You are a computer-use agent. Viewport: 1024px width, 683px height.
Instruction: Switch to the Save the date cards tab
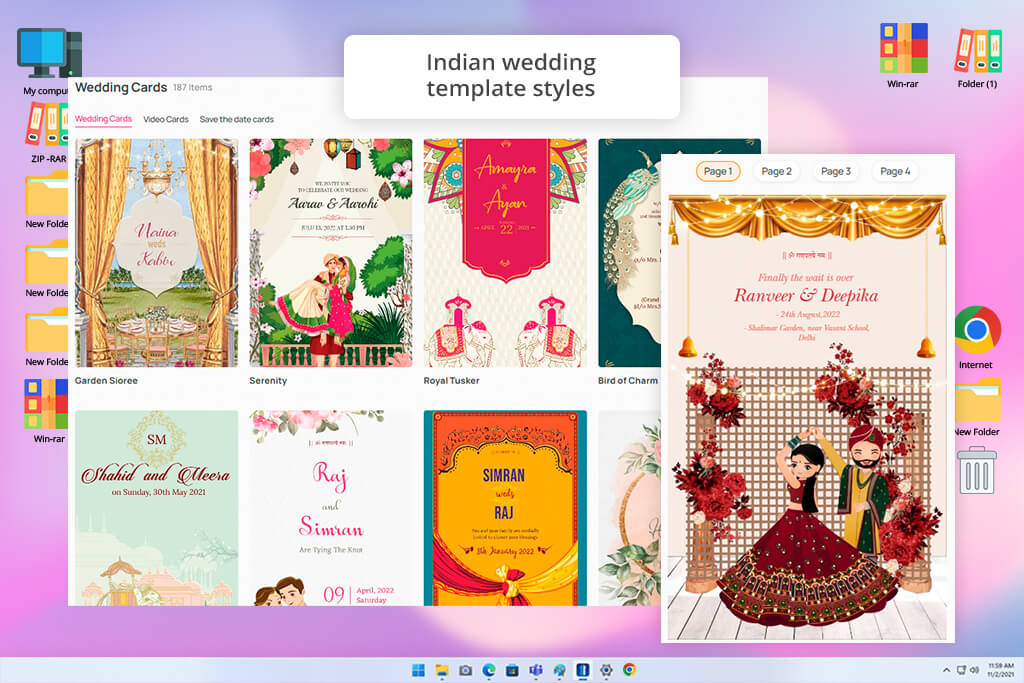point(236,119)
